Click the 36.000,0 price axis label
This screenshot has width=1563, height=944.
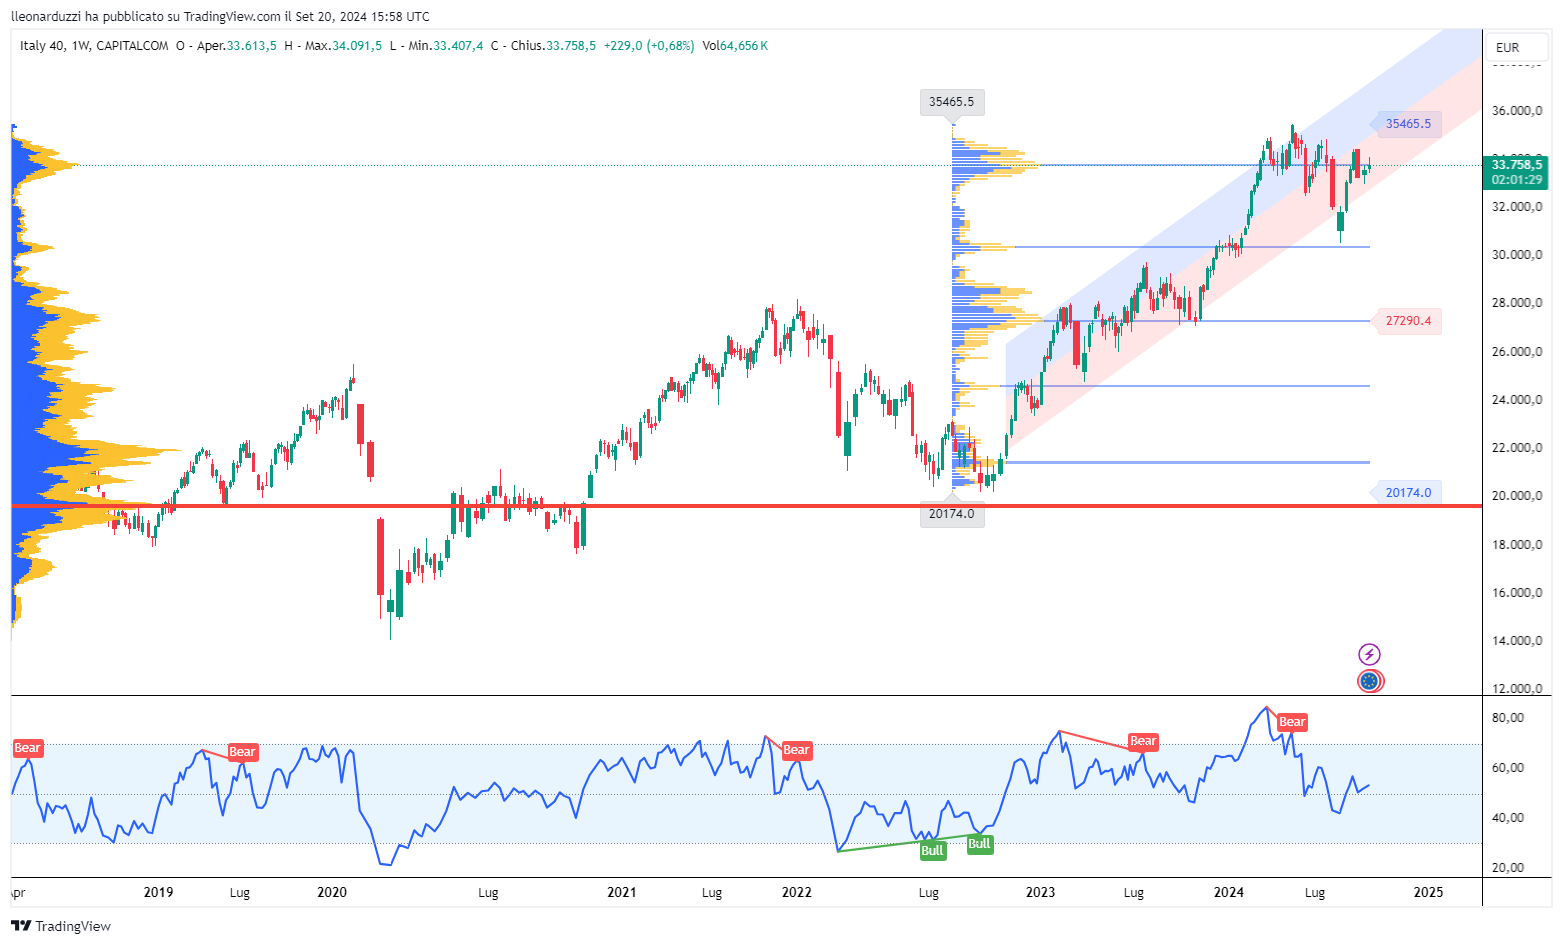1517,111
